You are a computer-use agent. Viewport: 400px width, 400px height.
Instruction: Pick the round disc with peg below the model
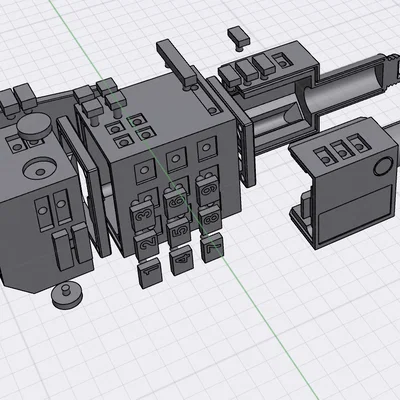(x=67, y=295)
